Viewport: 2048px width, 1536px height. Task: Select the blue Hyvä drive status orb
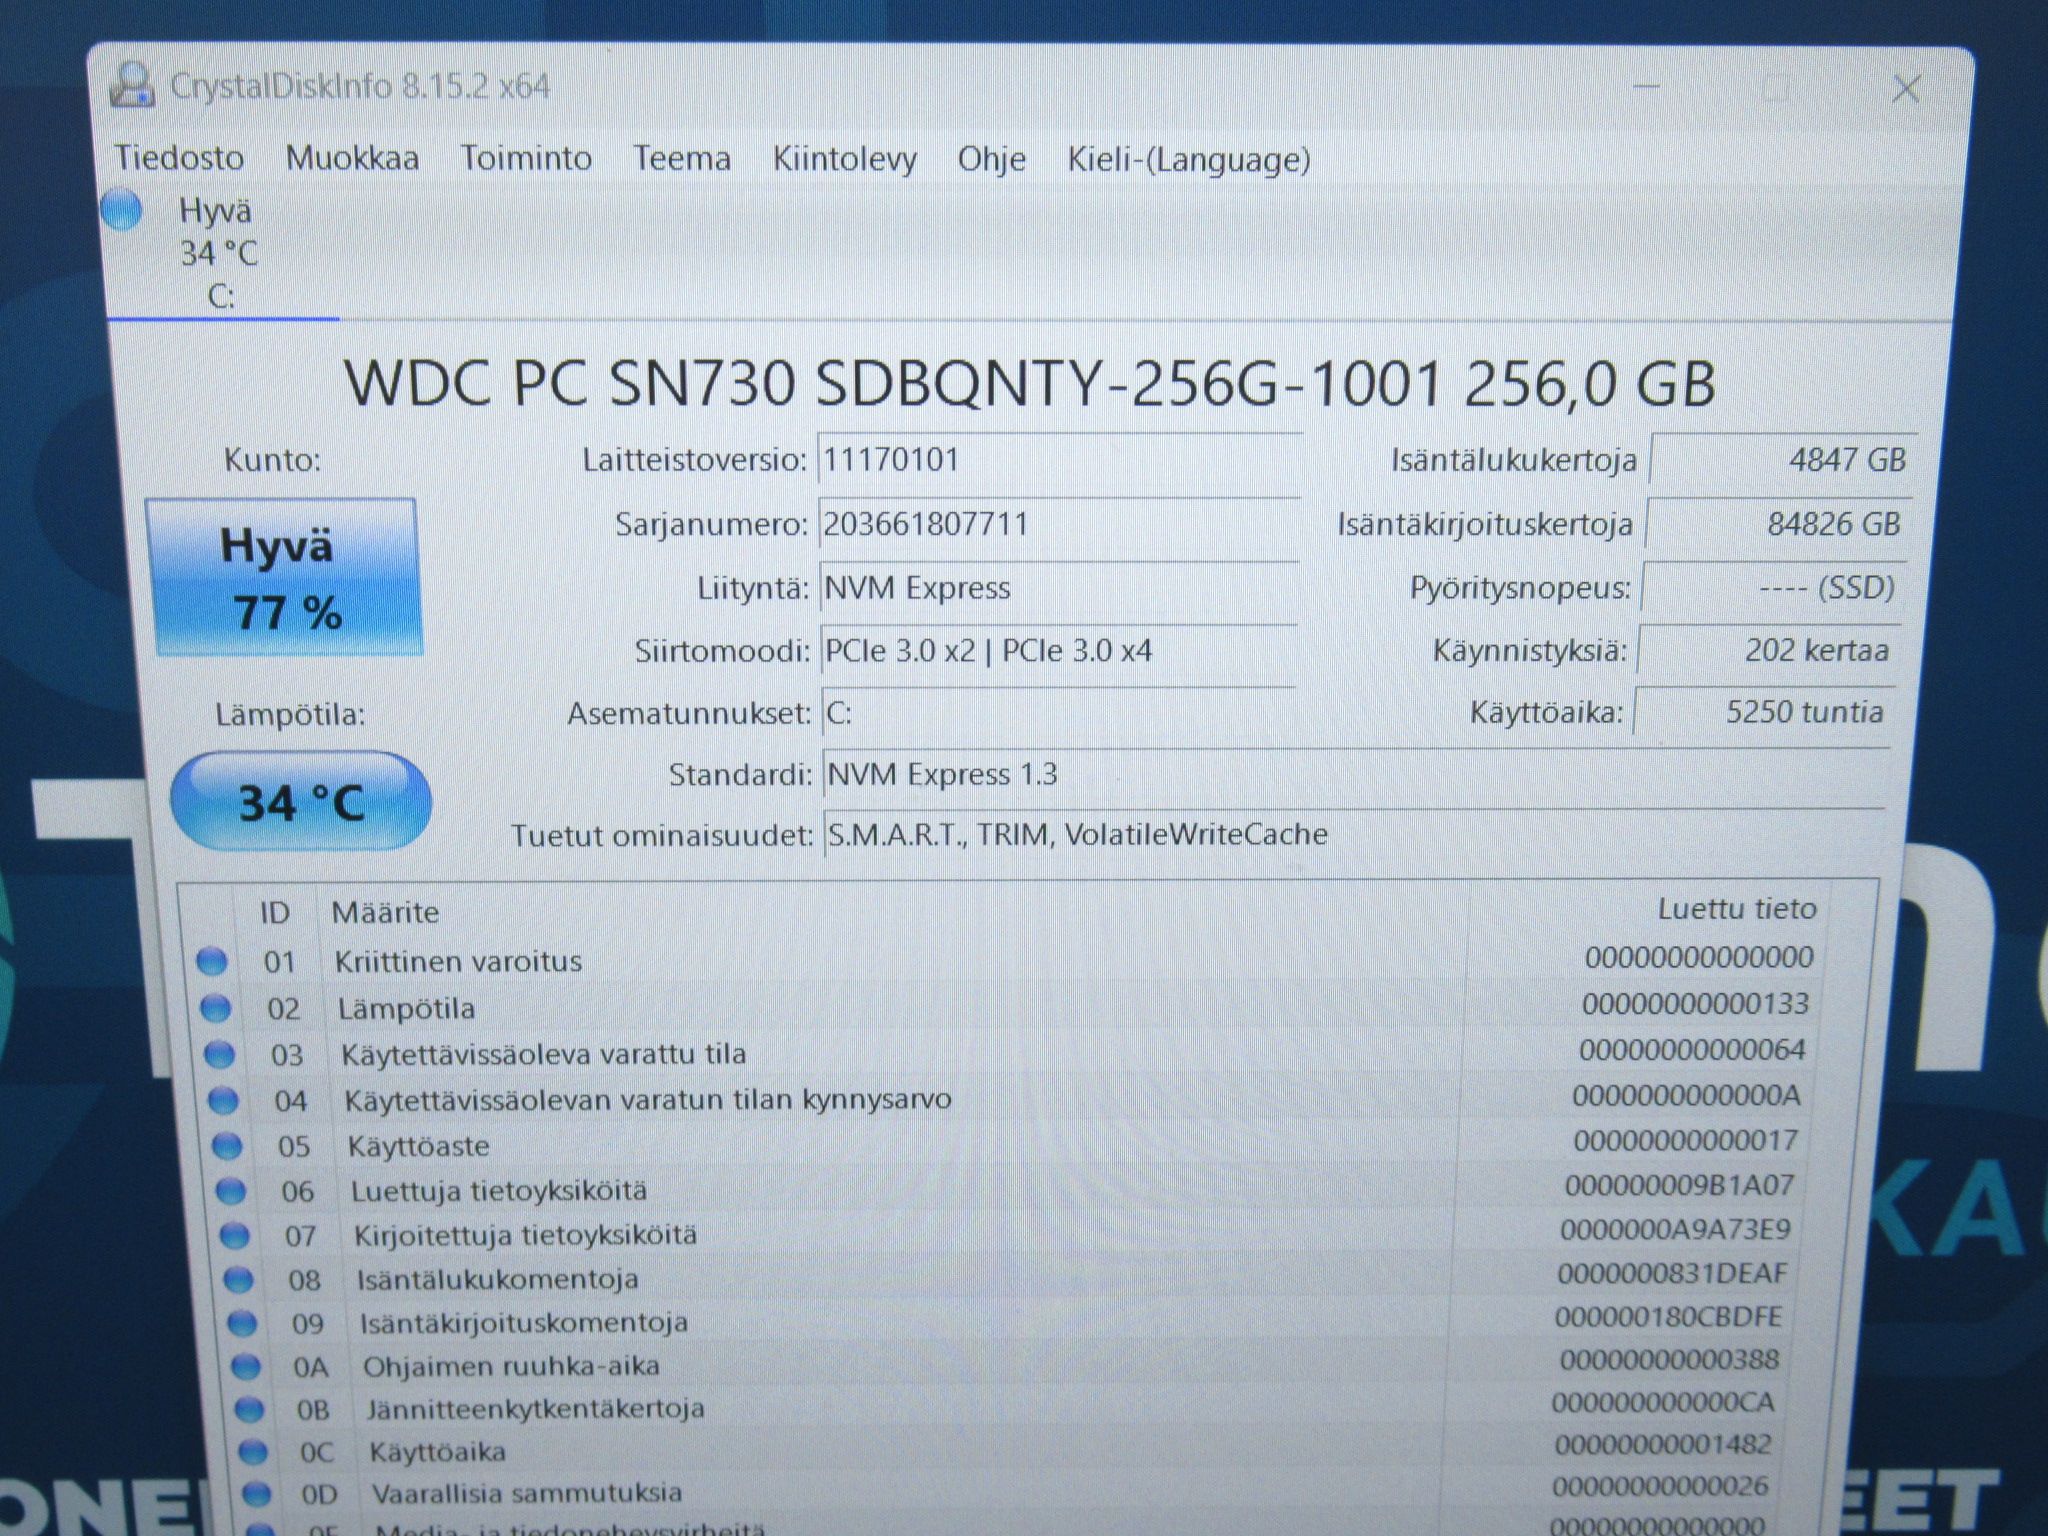coord(122,210)
